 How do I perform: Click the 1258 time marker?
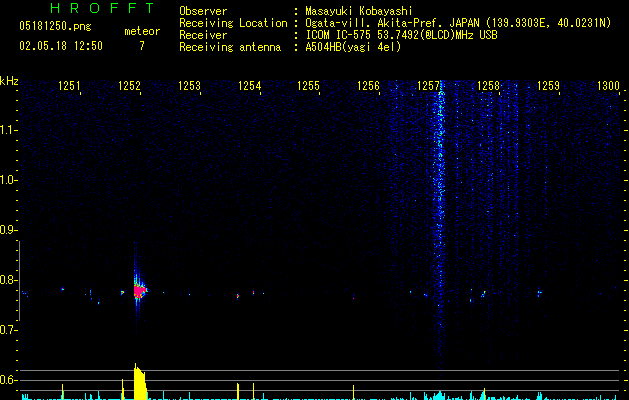point(488,86)
